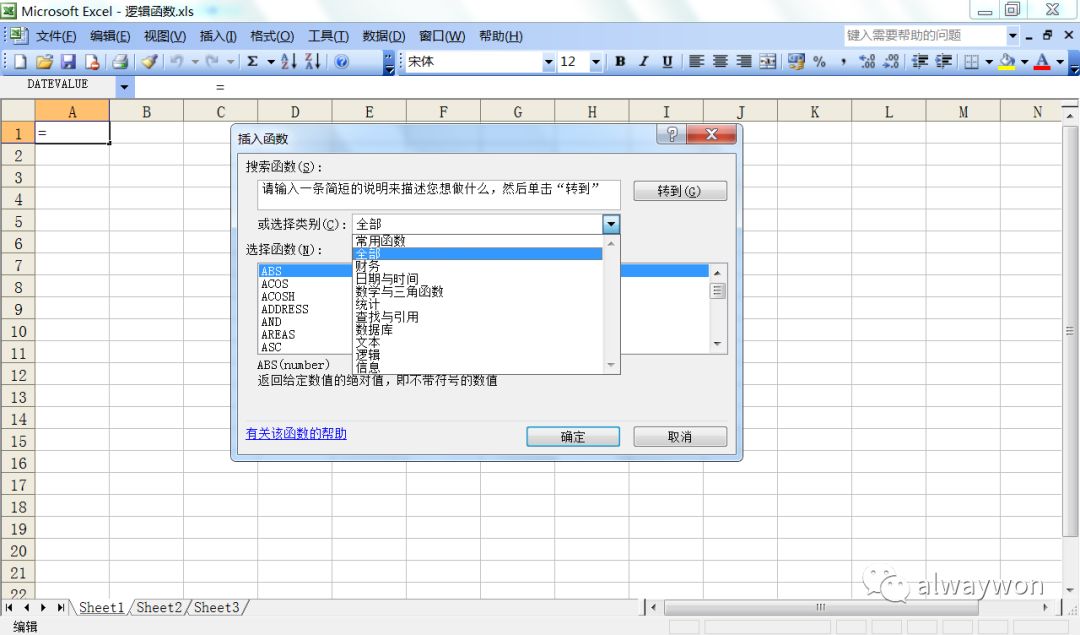Apply cell borders icon
1080x635 pixels.
point(971,62)
